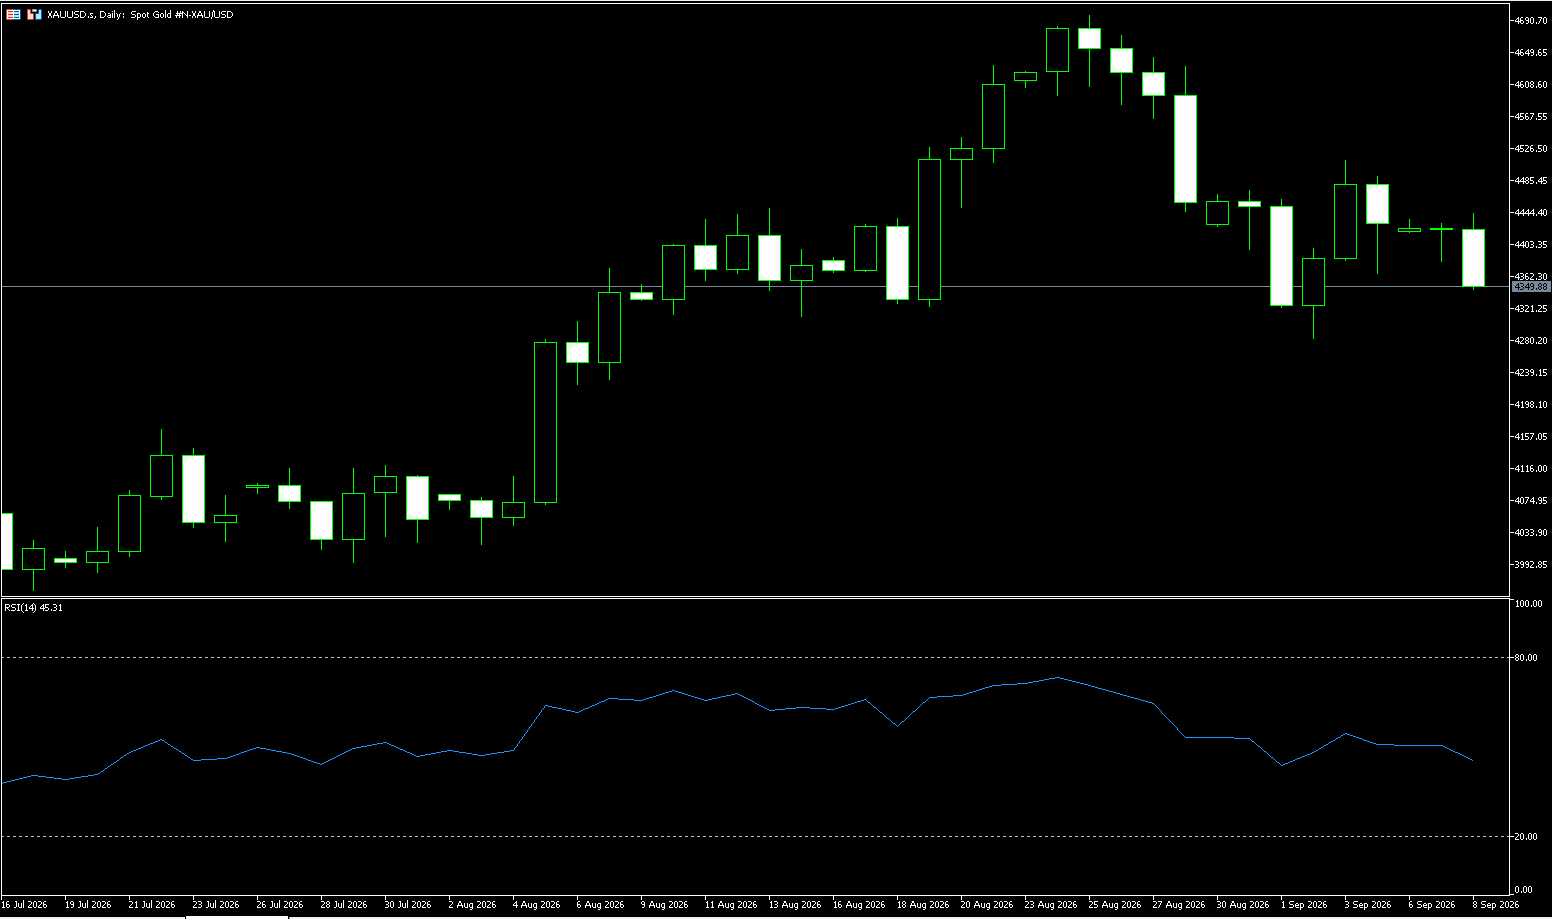The height and width of the screenshot is (919, 1552).
Task: Click the RSI 80.00 dashed level line
Action: [x=755, y=658]
